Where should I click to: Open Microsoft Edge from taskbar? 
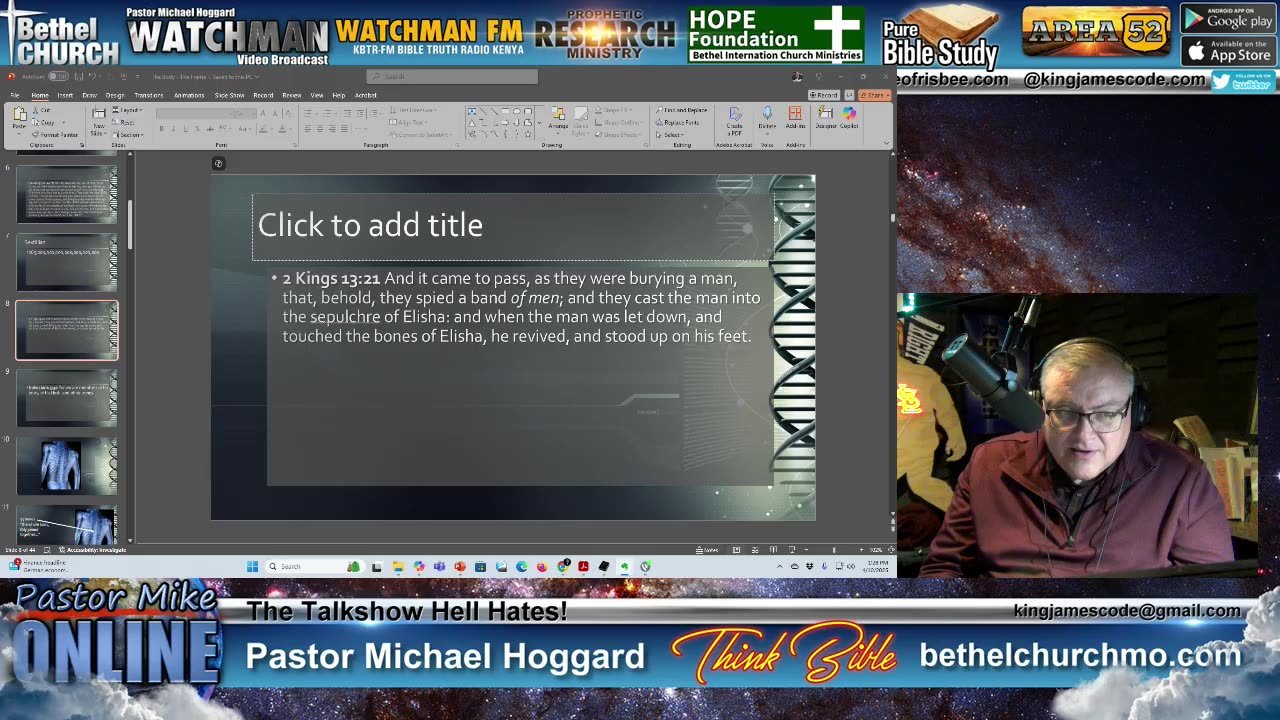521,567
